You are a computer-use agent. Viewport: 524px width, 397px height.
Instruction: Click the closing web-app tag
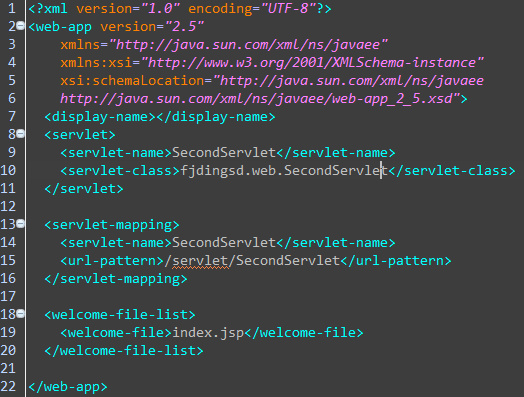pyautogui.click(x=68, y=387)
